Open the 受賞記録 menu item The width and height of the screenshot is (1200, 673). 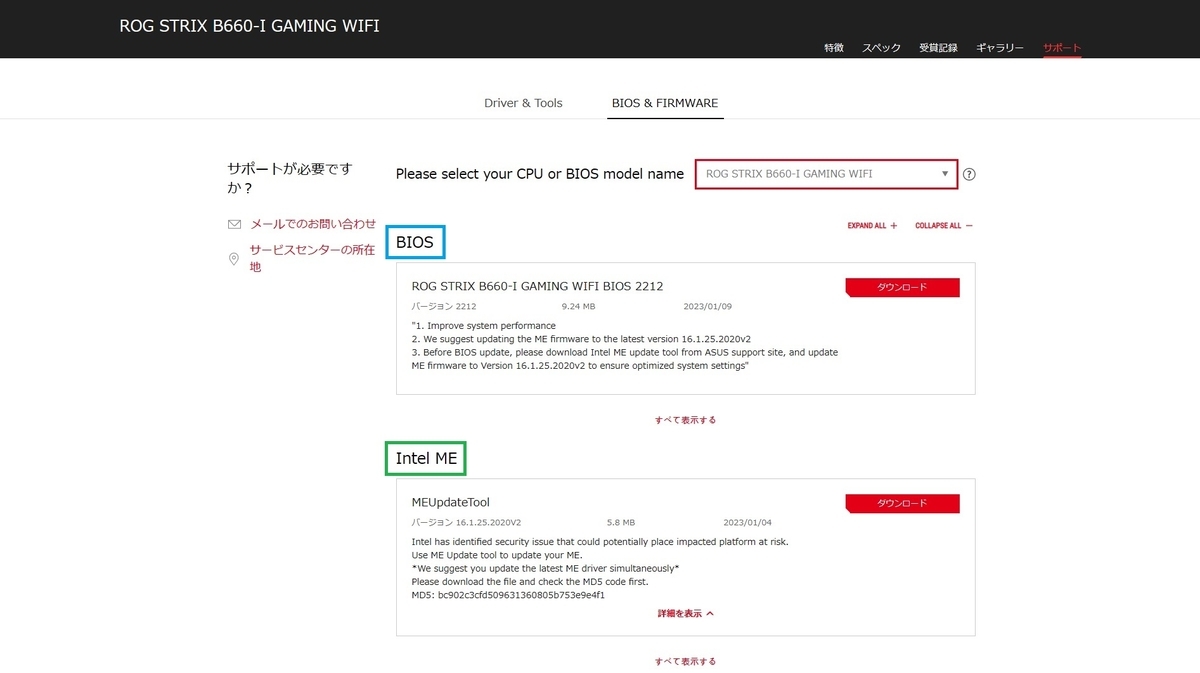938,48
